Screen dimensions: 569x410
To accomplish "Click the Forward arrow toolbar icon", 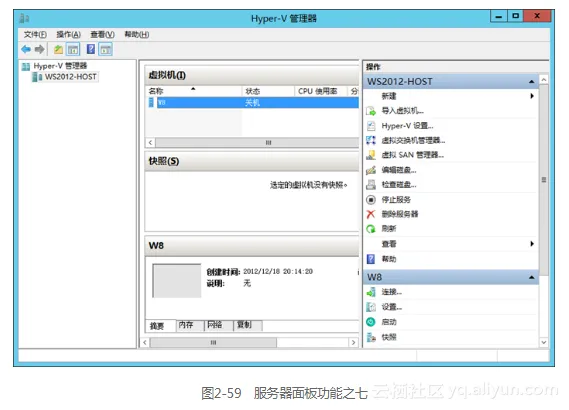I will pyautogui.click(x=40, y=49).
